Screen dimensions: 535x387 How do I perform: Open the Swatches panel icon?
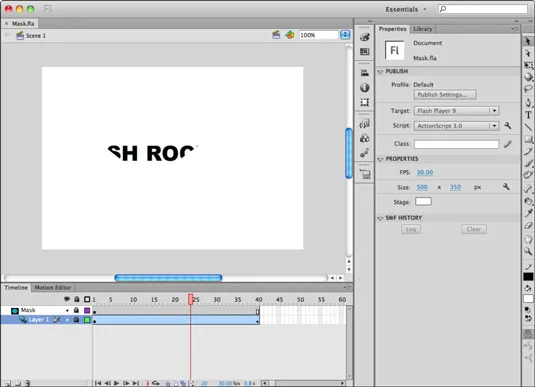tap(364, 52)
